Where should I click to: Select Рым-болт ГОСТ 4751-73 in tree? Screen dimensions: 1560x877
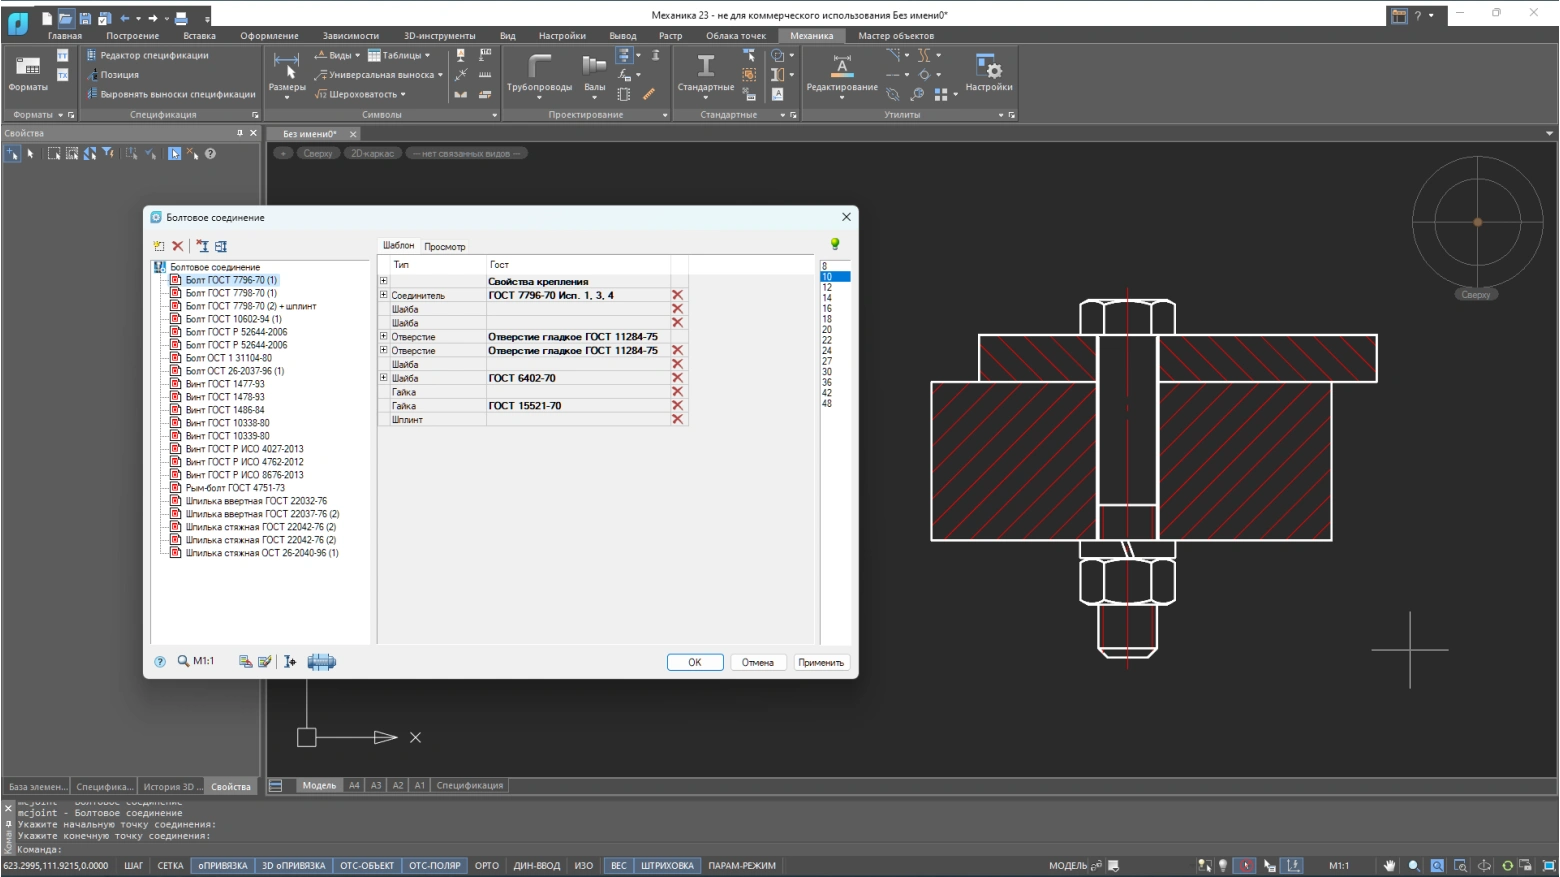[235, 488]
